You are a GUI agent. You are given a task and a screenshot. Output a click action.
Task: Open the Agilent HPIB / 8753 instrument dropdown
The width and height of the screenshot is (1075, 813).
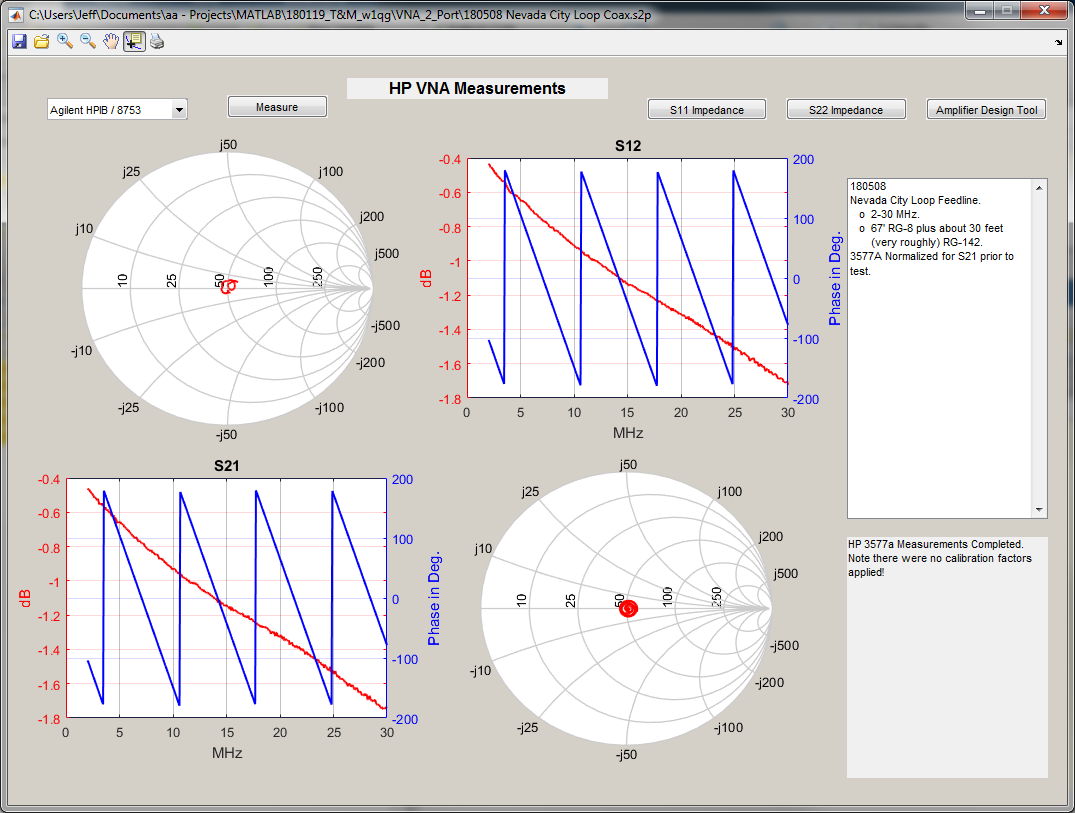click(180, 109)
